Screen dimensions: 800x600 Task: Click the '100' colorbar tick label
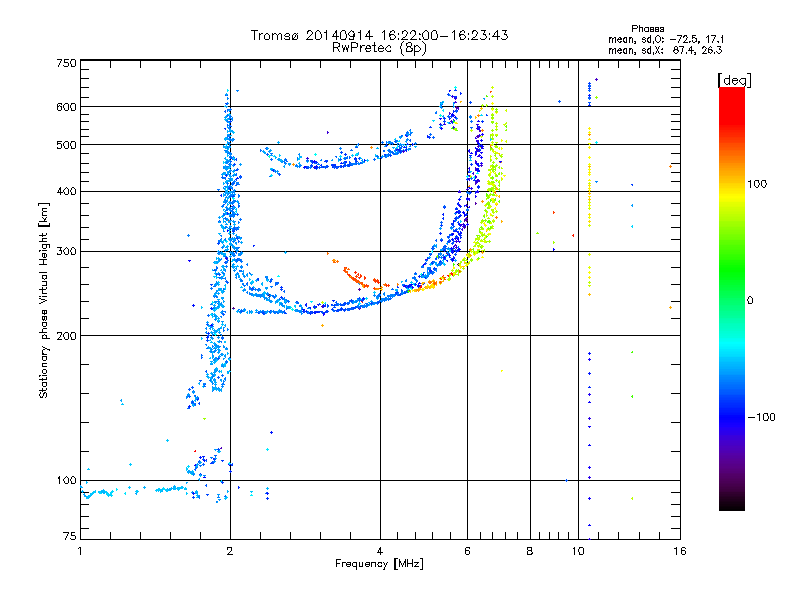pyautogui.click(x=757, y=184)
